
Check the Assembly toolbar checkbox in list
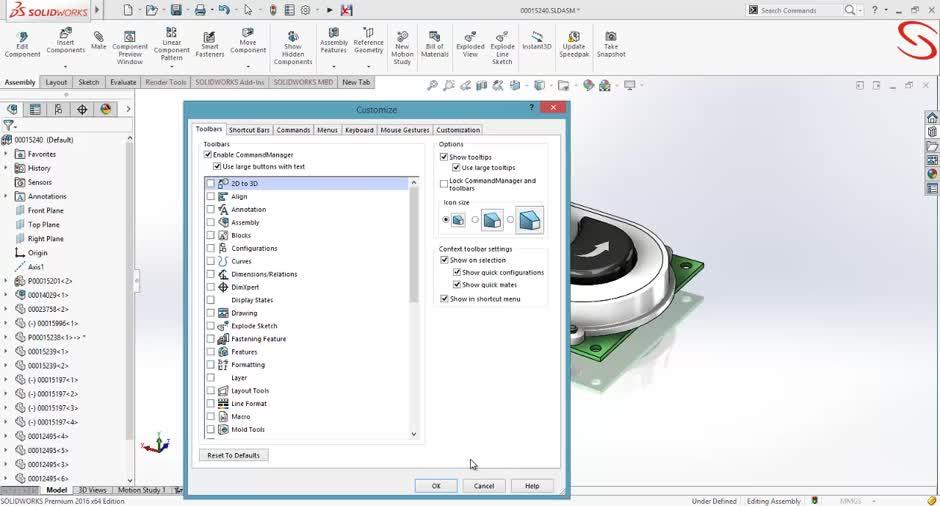pos(211,222)
